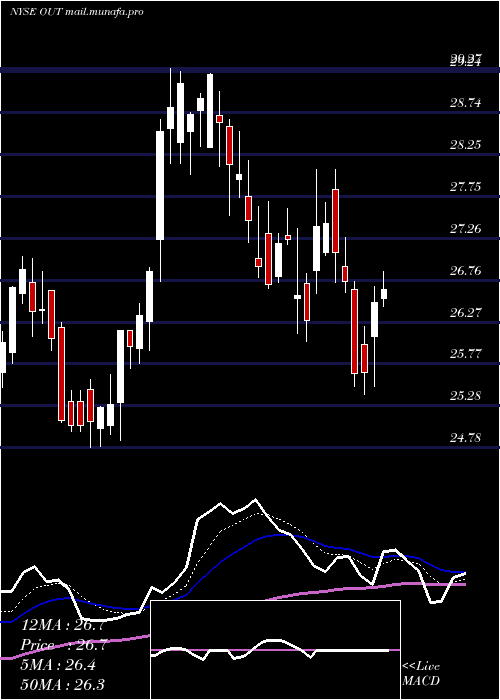500x700 pixels.
Task: Click the 28.25 price level label
Action: (466, 145)
